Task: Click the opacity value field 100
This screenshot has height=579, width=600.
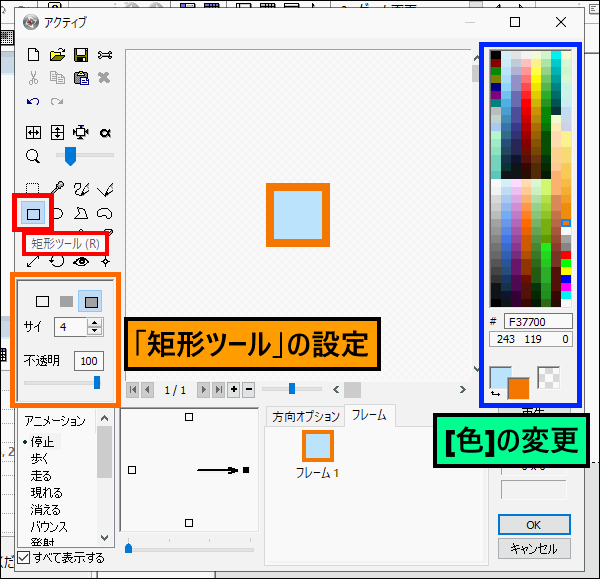Action: 89,361
